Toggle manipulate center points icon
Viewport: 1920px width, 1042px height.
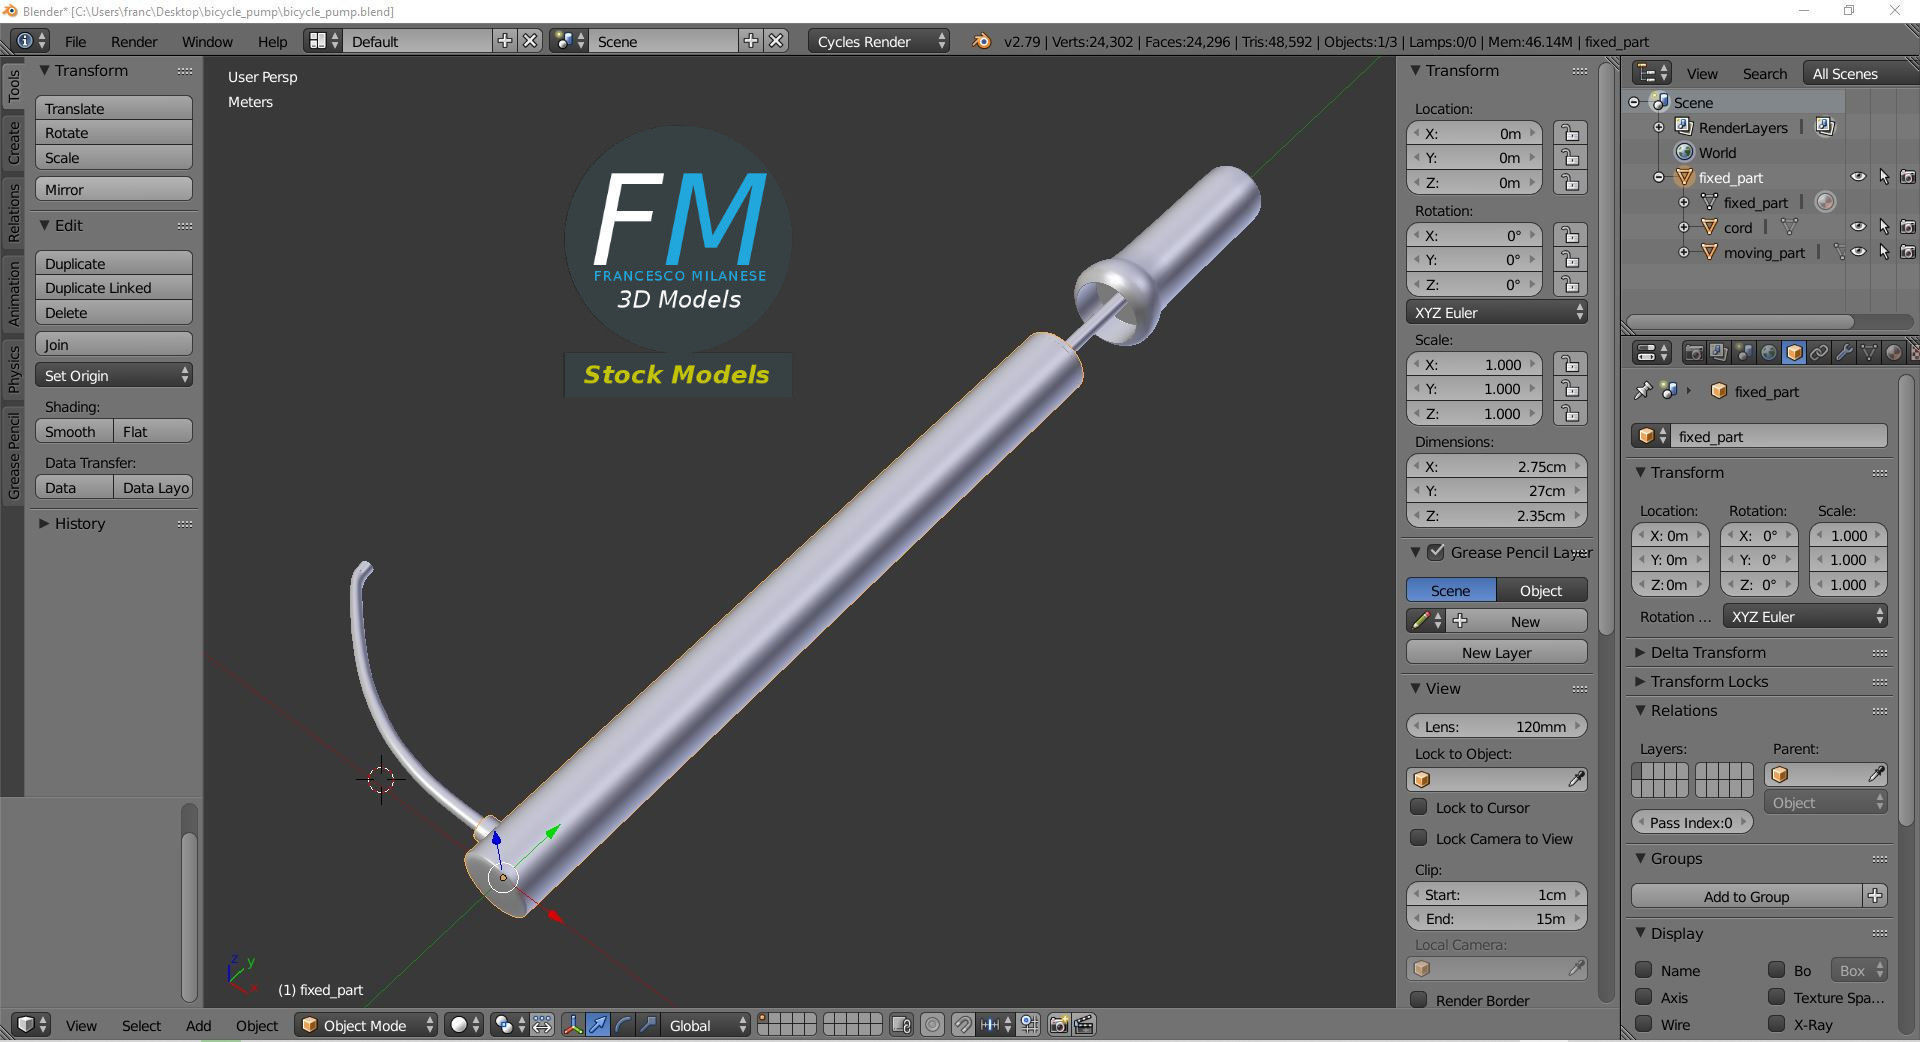[x=542, y=1025]
